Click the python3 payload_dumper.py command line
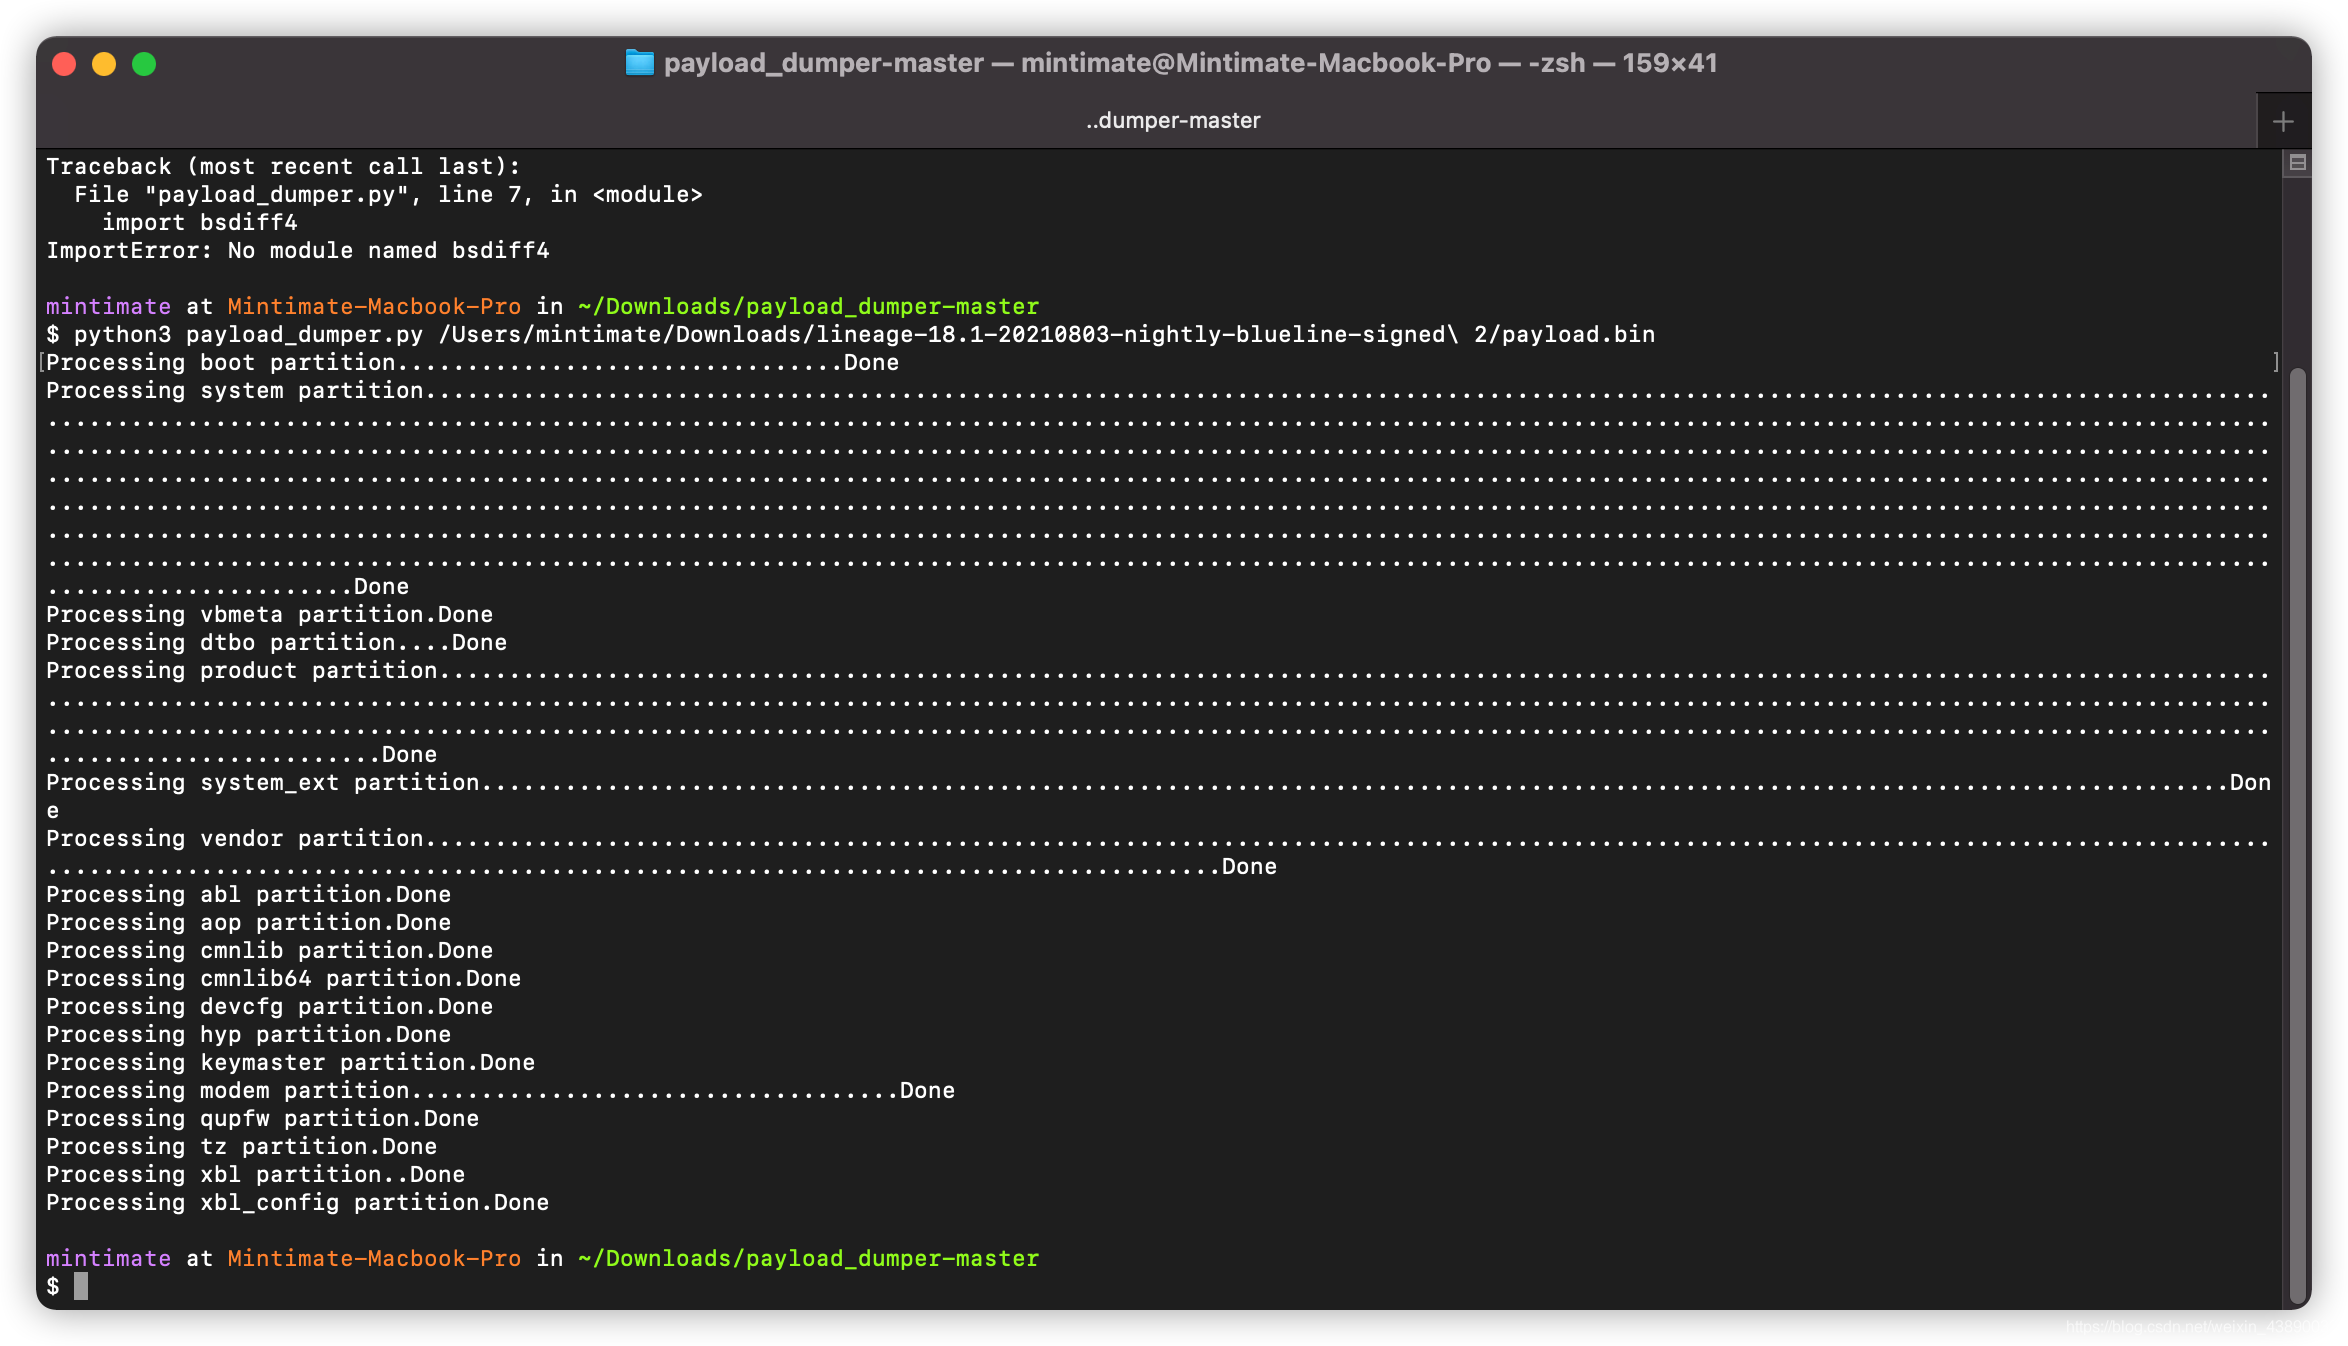This screenshot has height=1346, width=2348. point(851,334)
